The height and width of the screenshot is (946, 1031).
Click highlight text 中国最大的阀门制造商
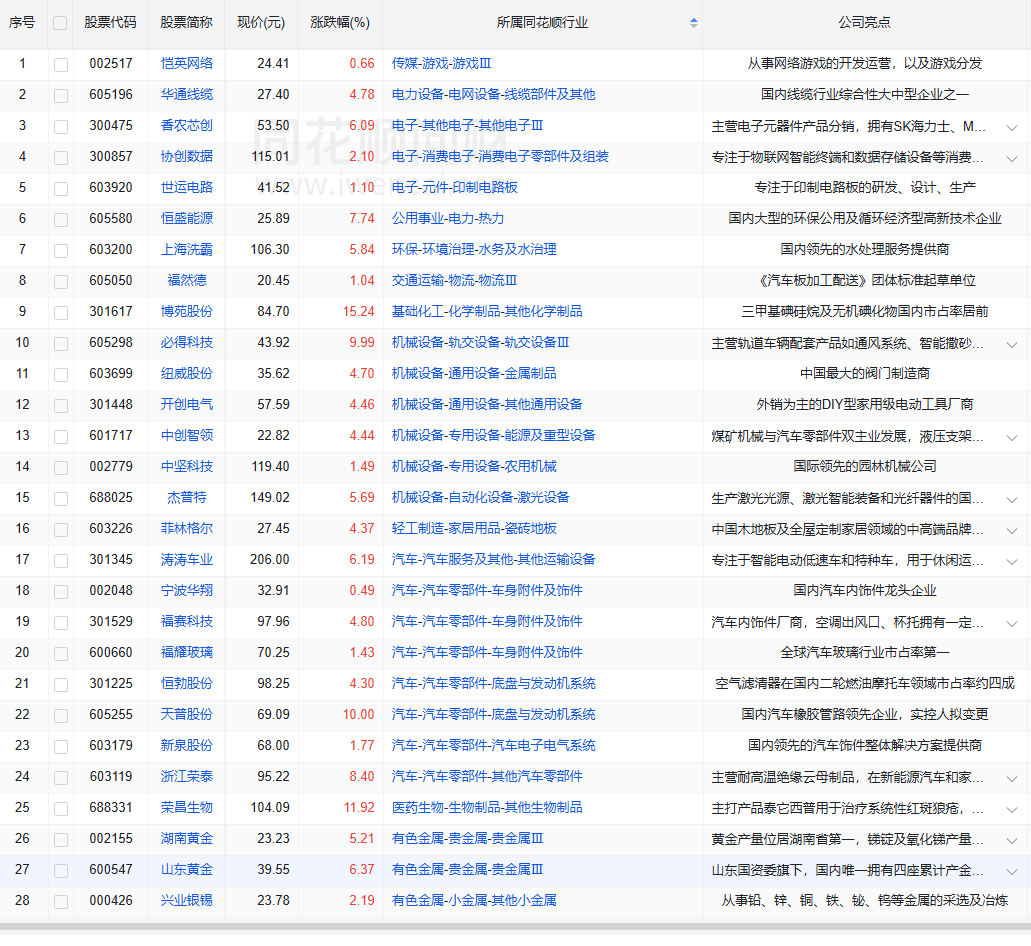point(865,374)
